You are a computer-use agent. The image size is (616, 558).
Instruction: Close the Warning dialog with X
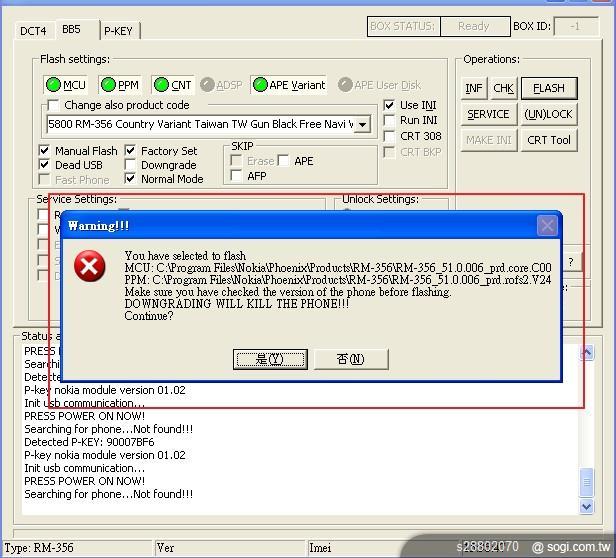point(547,226)
